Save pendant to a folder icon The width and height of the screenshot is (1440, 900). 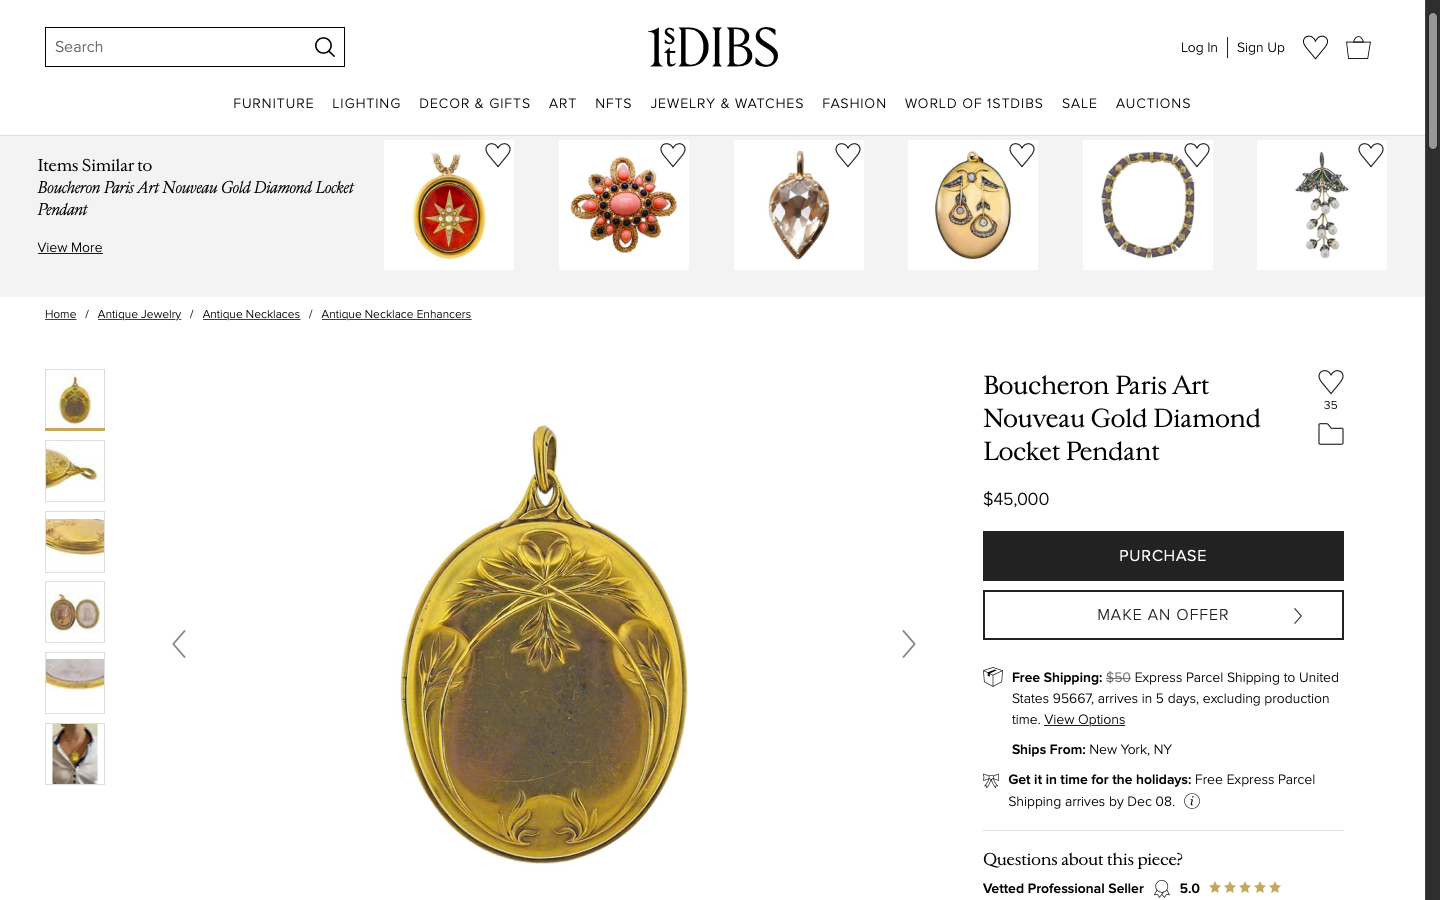1330,434
